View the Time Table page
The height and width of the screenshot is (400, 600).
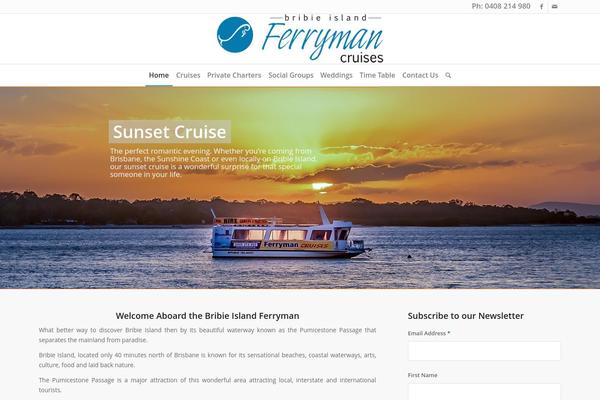(x=377, y=75)
